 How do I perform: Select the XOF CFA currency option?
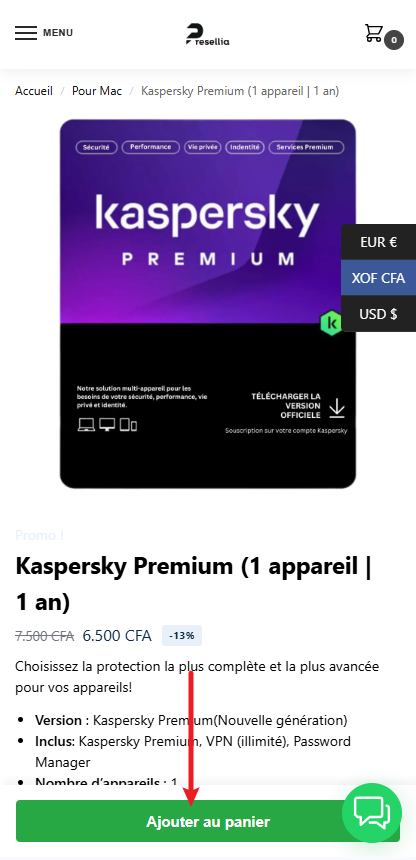pyautogui.click(x=379, y=278)
